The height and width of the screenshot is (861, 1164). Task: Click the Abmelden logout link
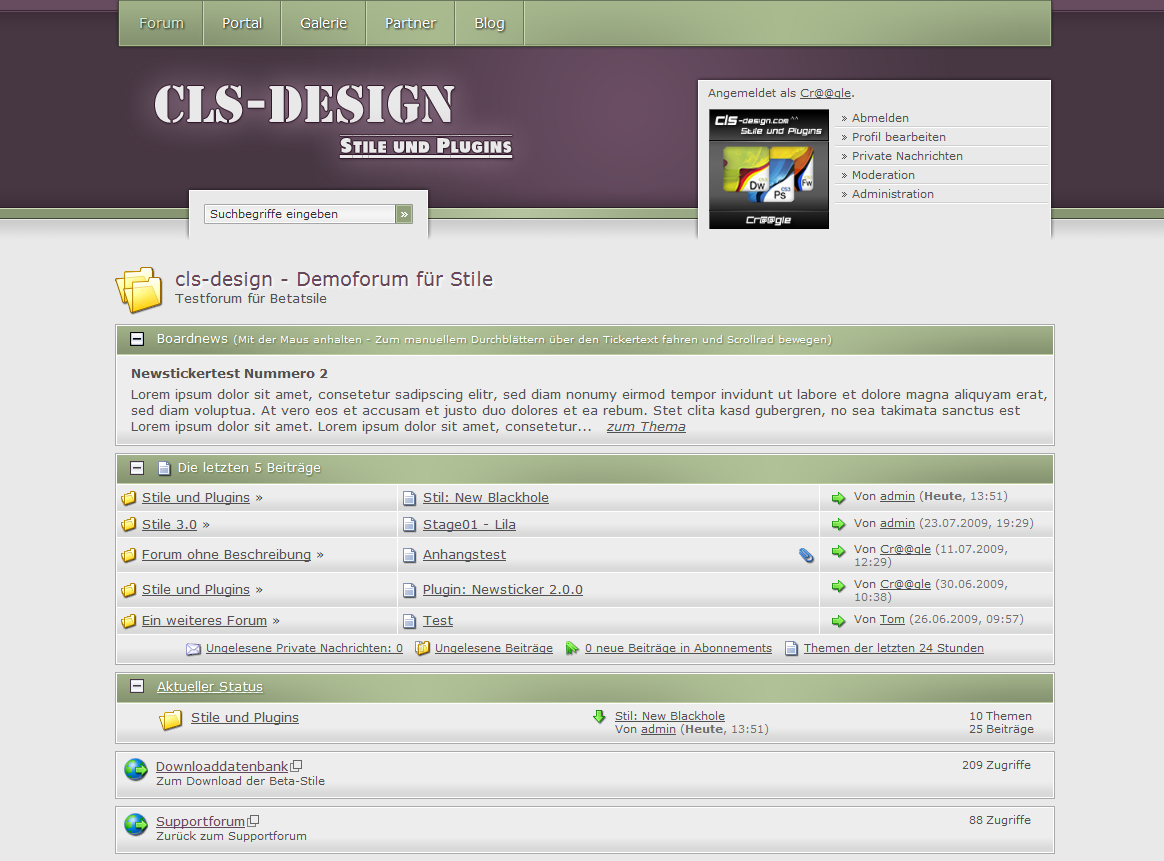[880, 118]
